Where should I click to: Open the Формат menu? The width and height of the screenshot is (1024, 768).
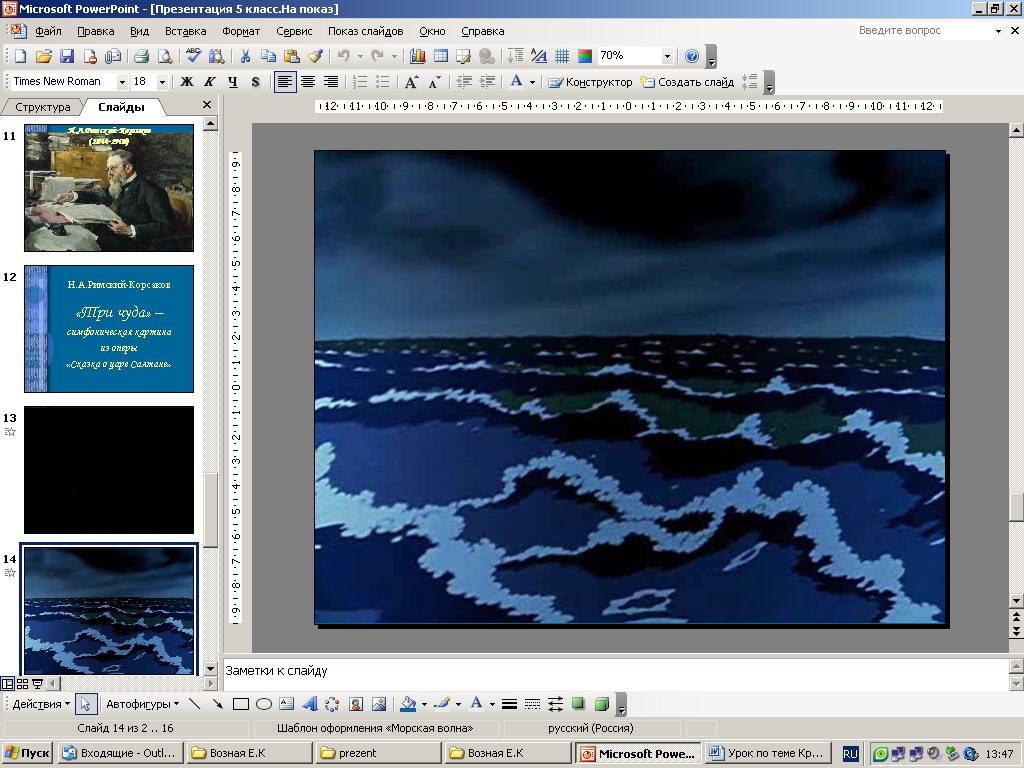coord(241,31)
